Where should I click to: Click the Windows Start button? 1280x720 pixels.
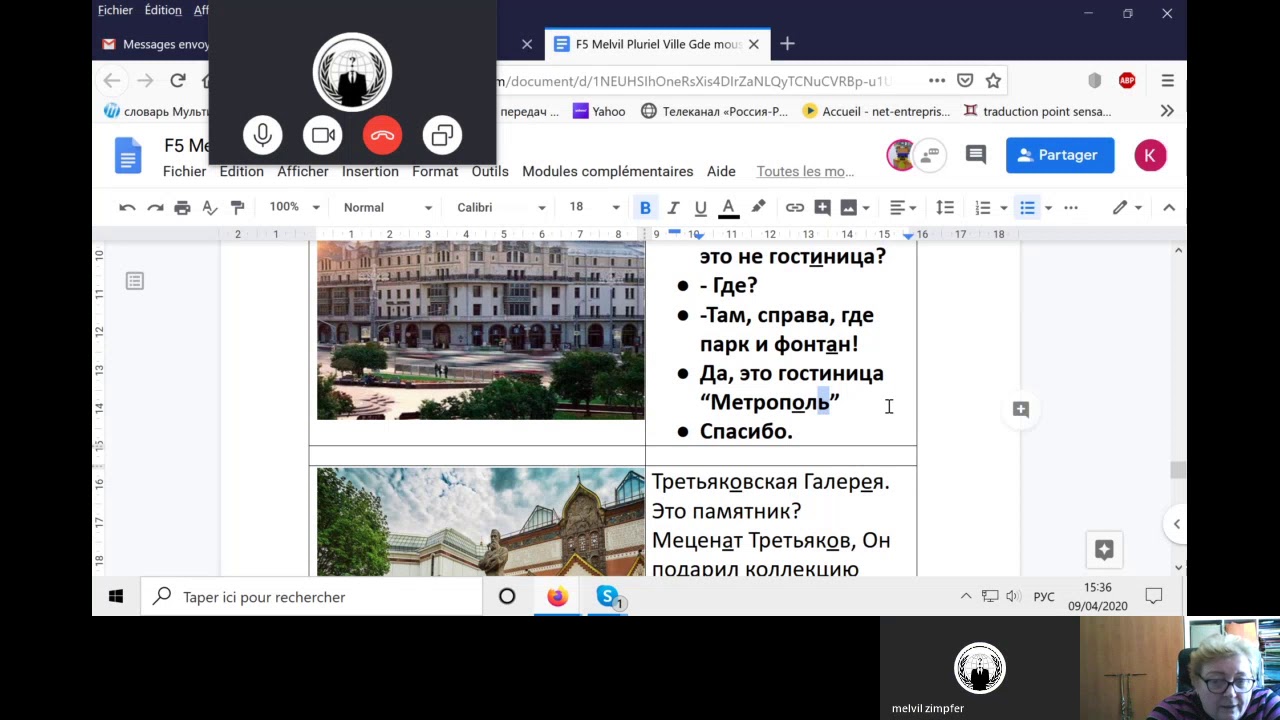pyautogui.click(x=116, y=597)
